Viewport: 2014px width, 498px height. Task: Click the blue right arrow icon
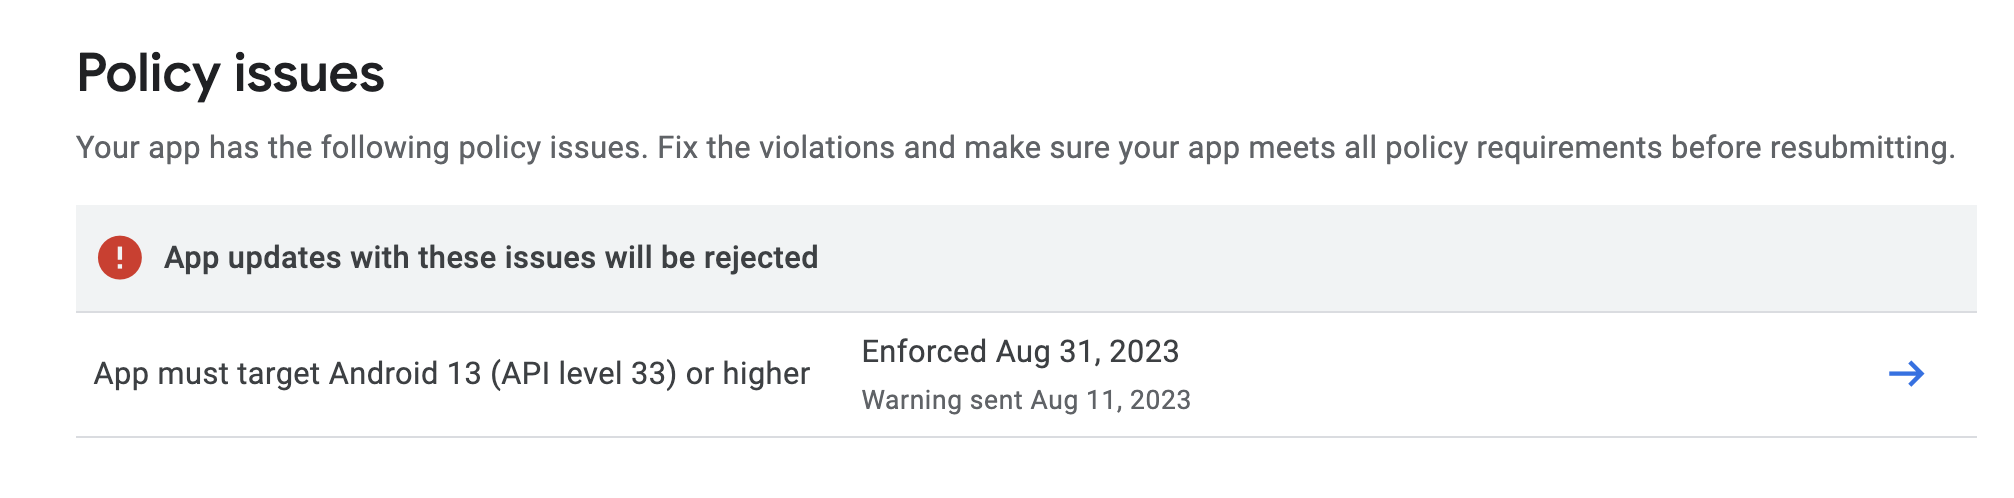tap(1906, 374)
